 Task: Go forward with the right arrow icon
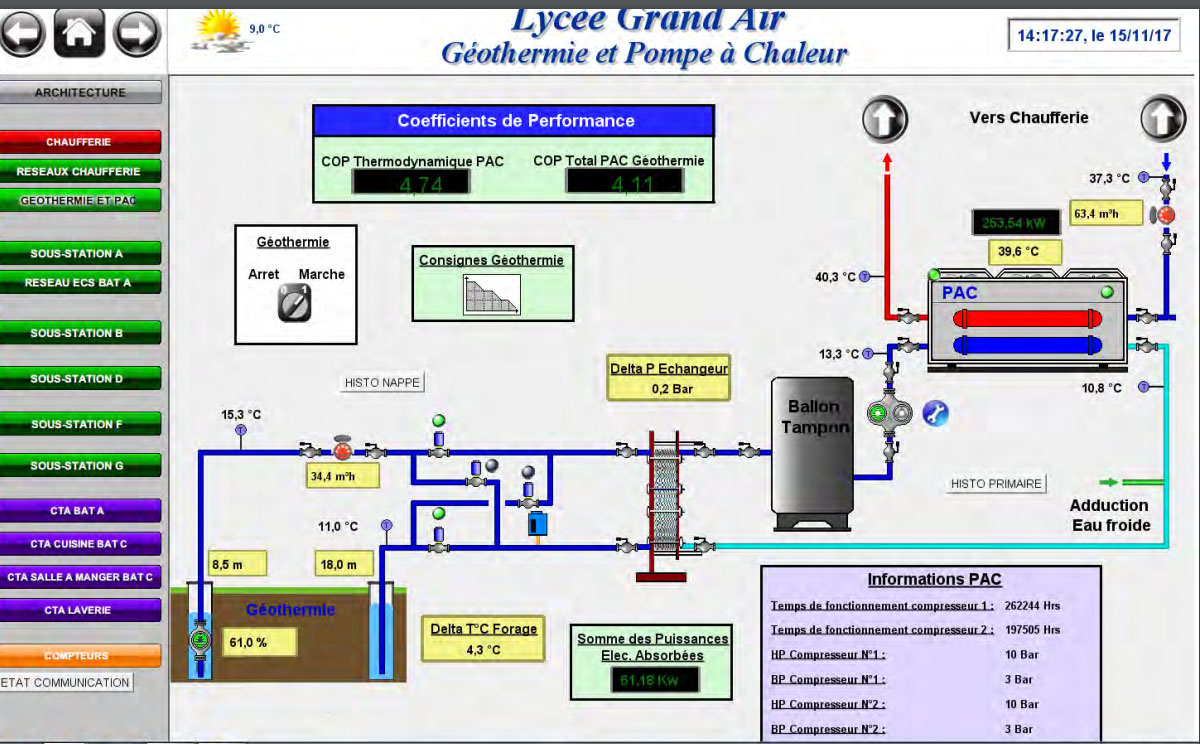pos(137,33)
